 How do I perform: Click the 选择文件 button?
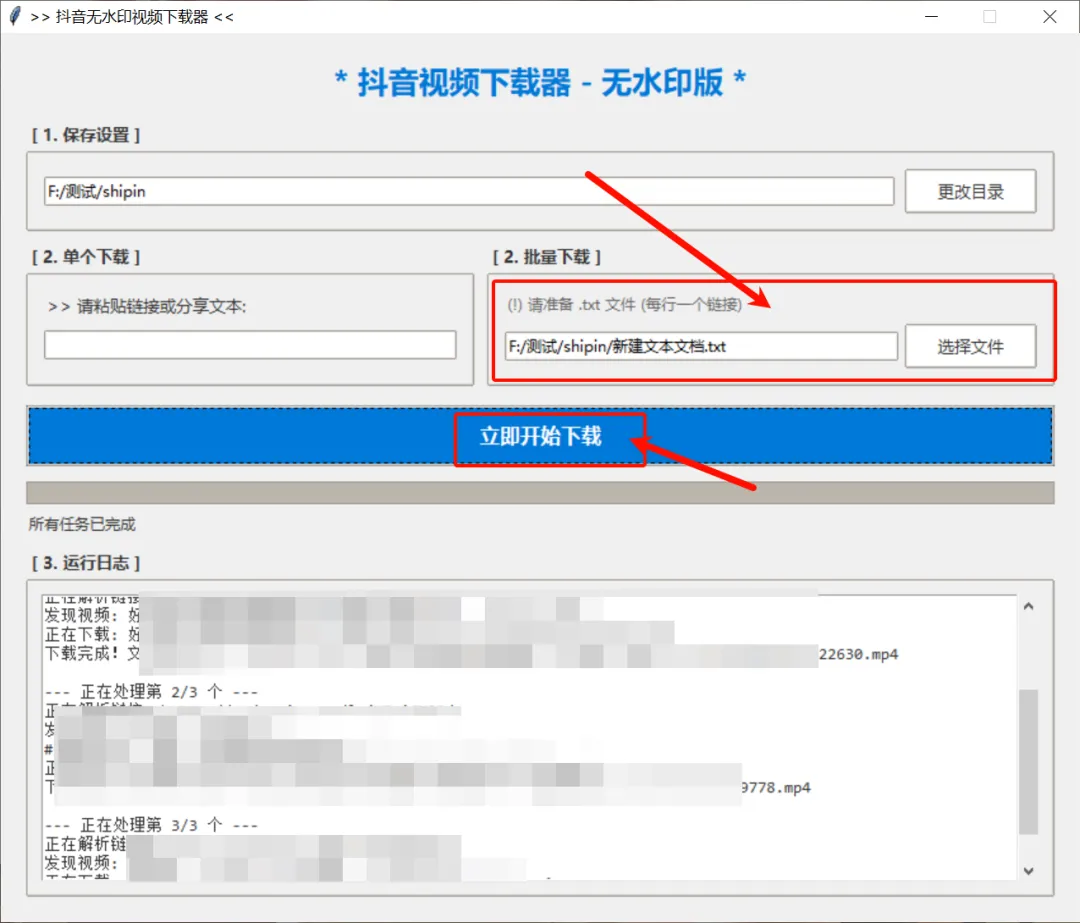pyautogui.click(x=970, y=346)
